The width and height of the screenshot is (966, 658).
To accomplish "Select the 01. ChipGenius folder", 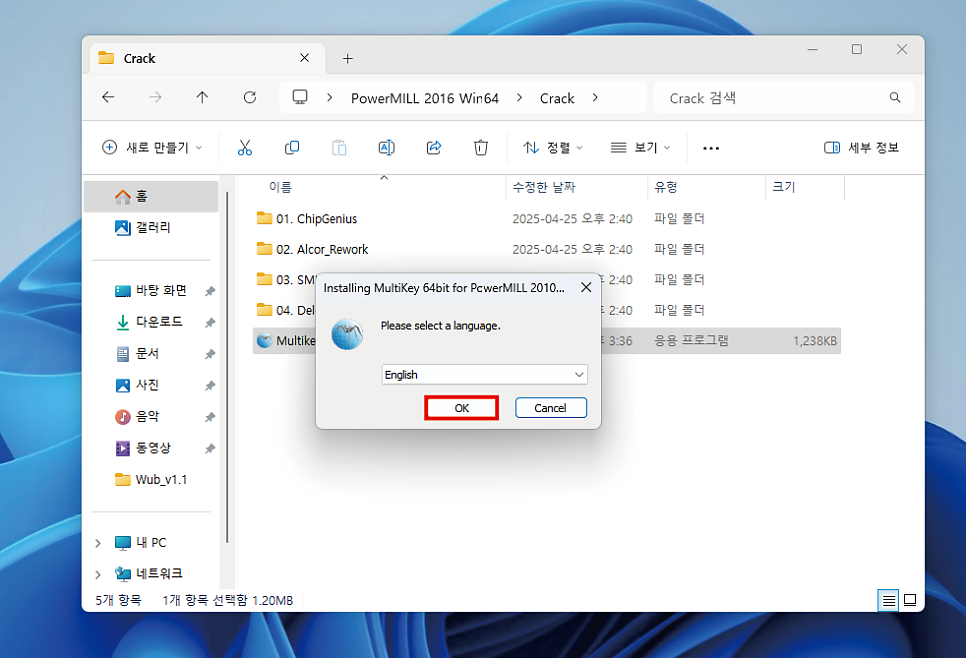I will coord(307,219).
